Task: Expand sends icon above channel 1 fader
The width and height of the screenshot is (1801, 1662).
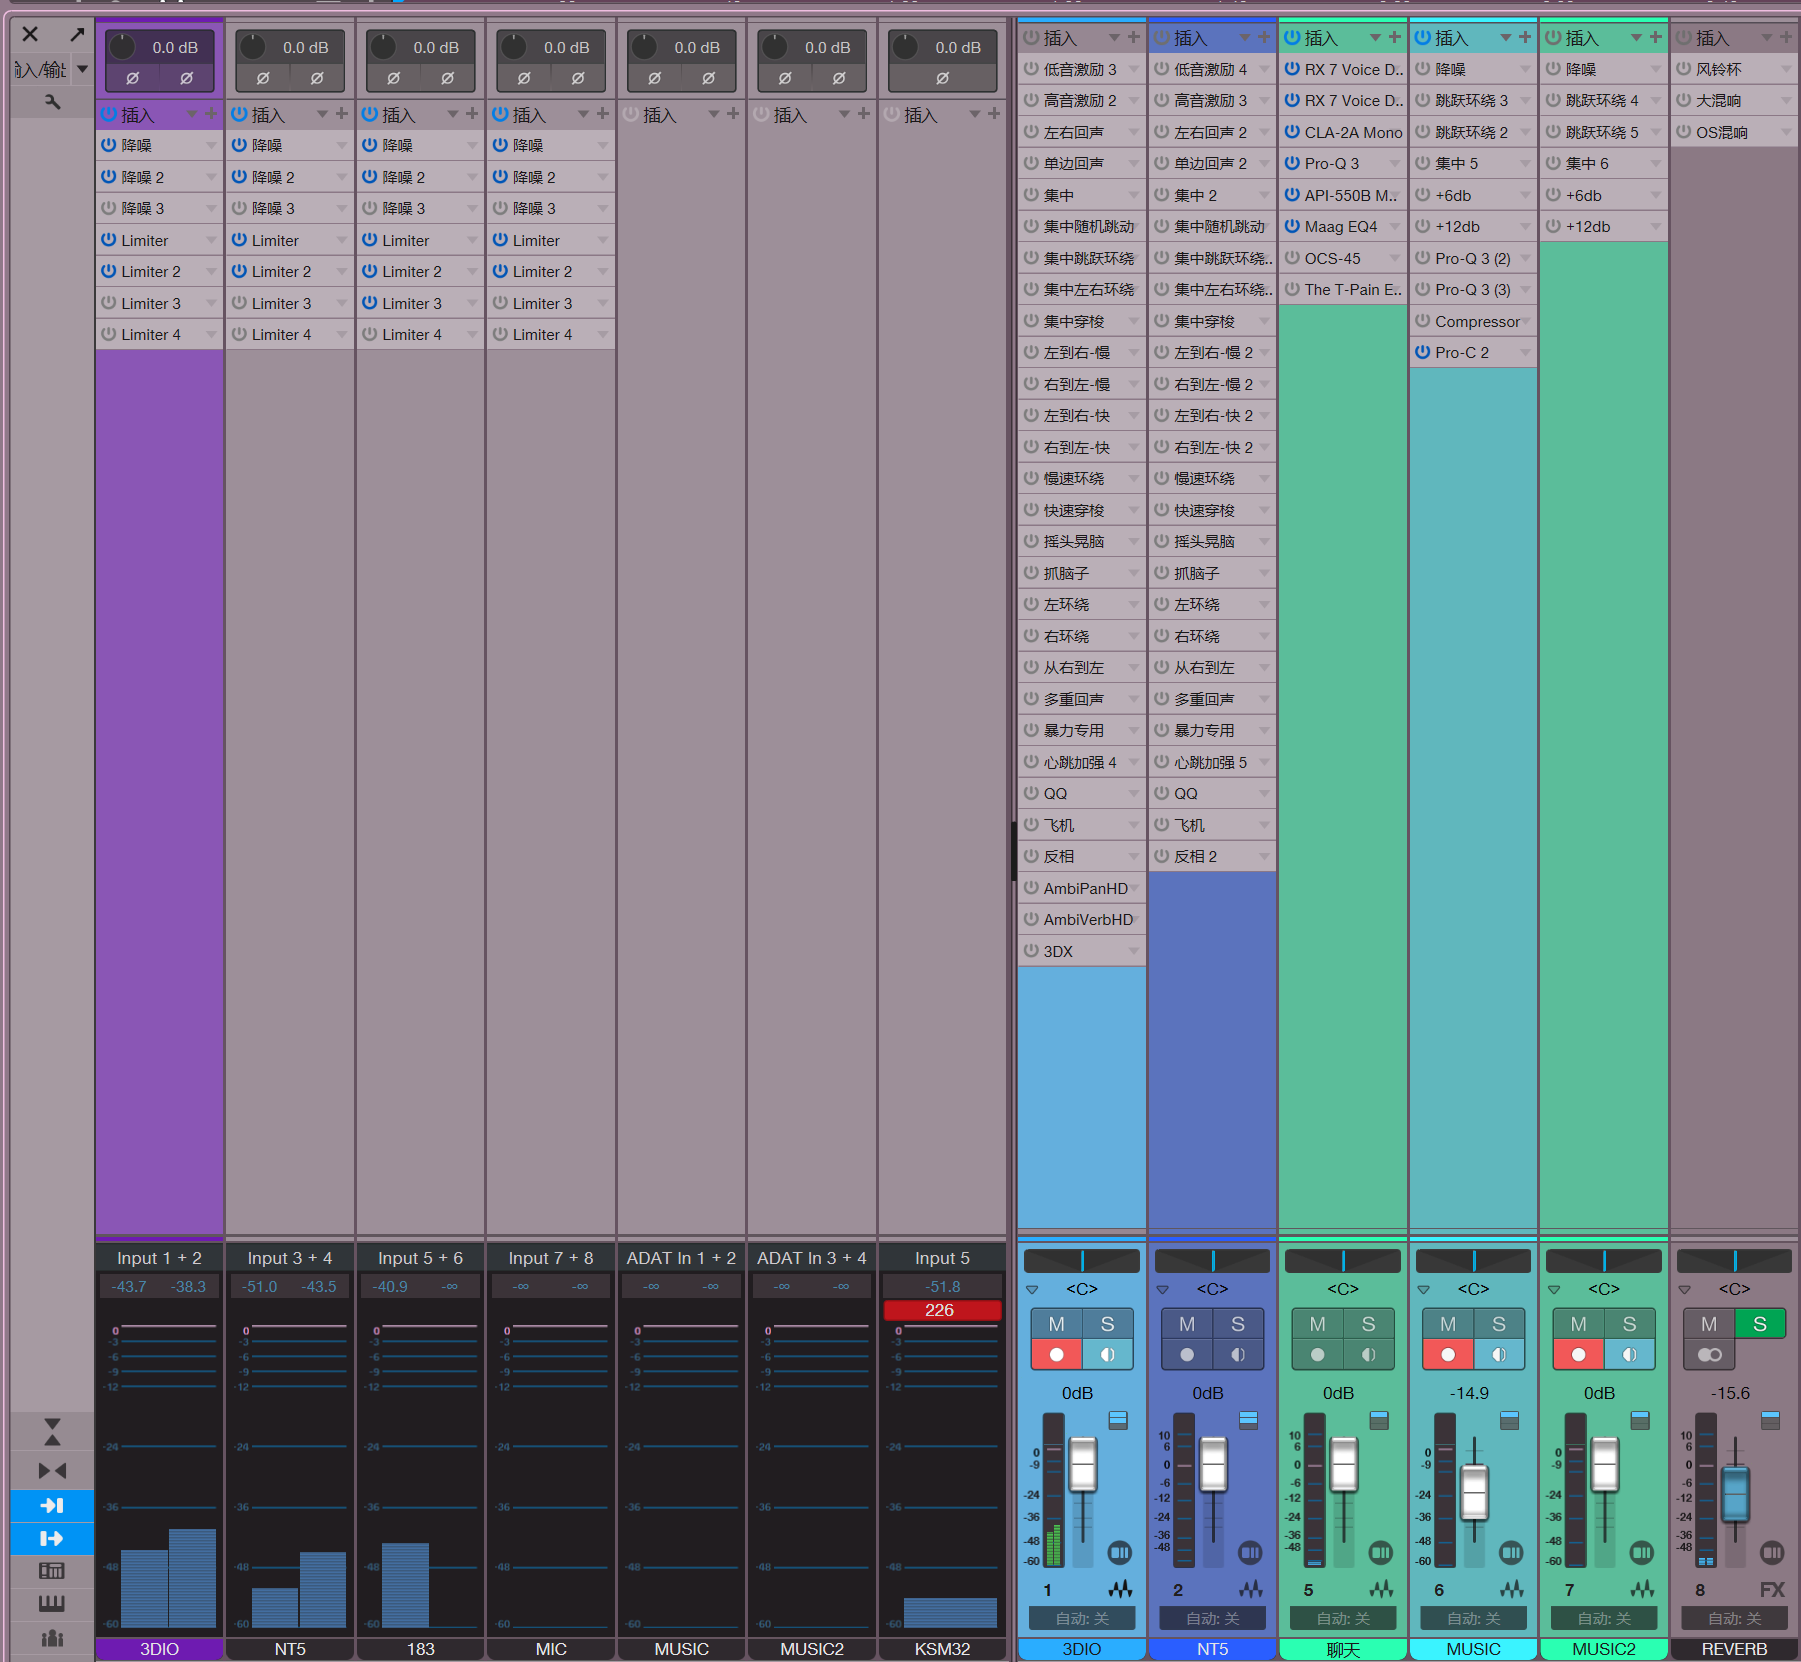Action: pyautogui.click(x=1118, y=1420)
